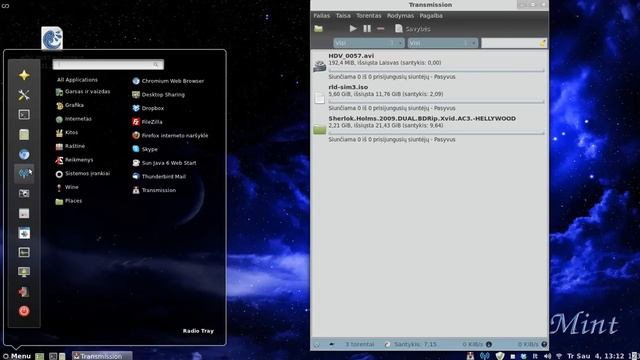Click the volume speaker tray icon
Image resolution: width=640 pixels, height=360 pixels.
(x=547, y=356)
